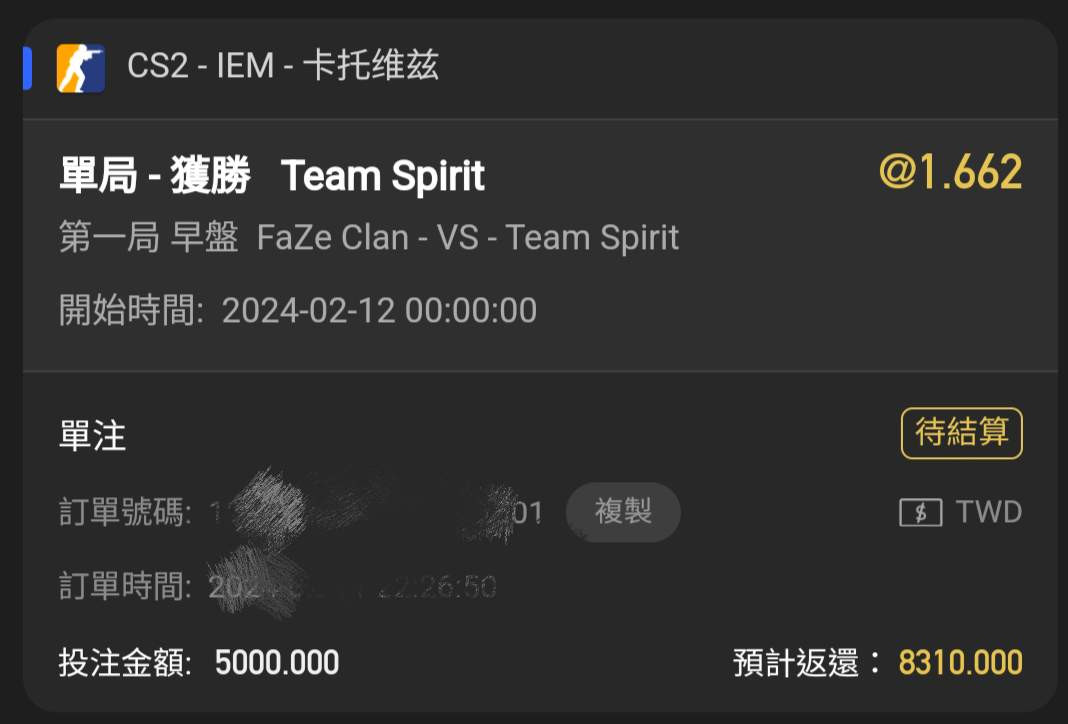Copy the order number with 複製 button
1068x724 pixels.
[623, 511]
